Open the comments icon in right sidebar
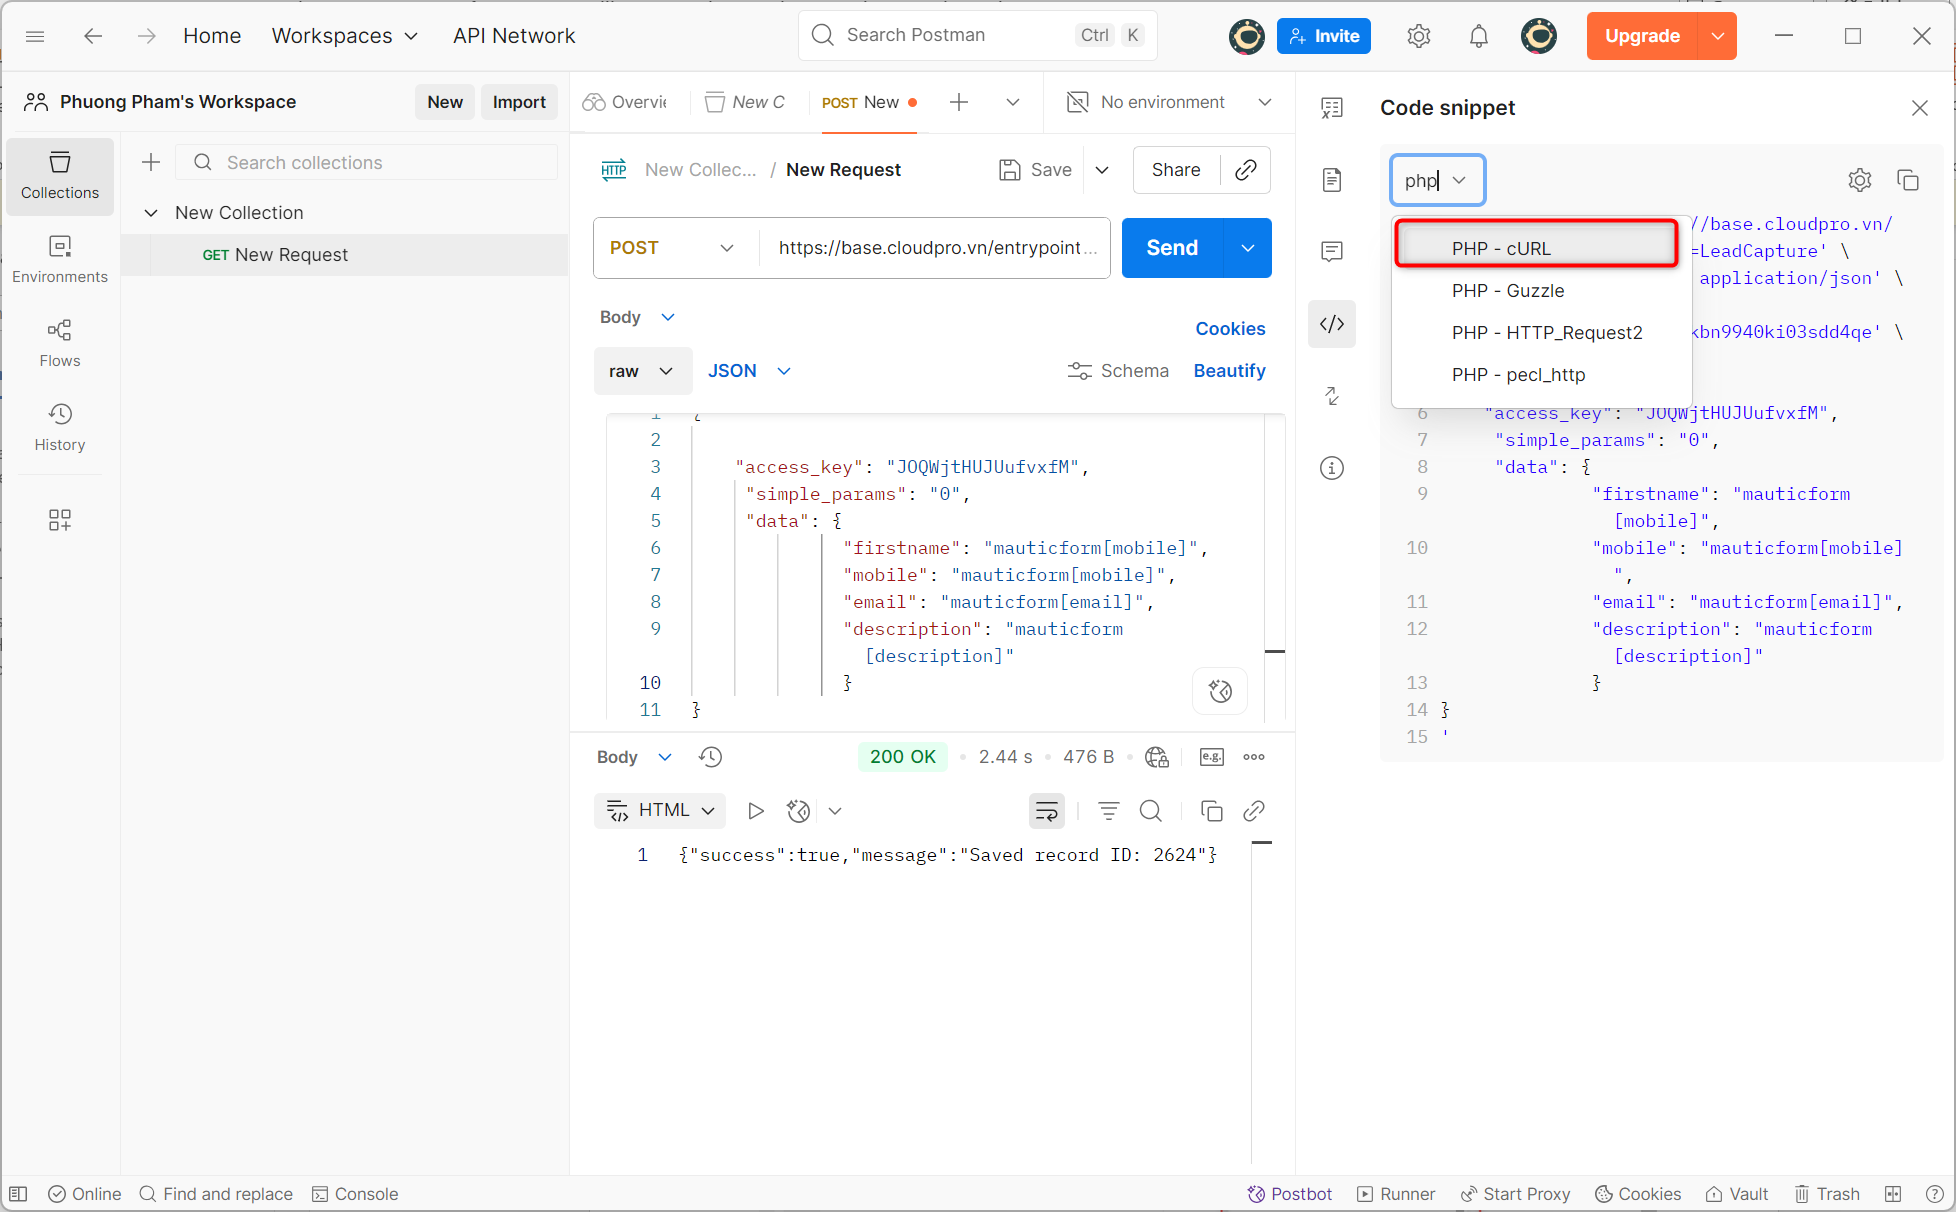This screenshot has height=1212, width=1956. (x=1331, y=251)
